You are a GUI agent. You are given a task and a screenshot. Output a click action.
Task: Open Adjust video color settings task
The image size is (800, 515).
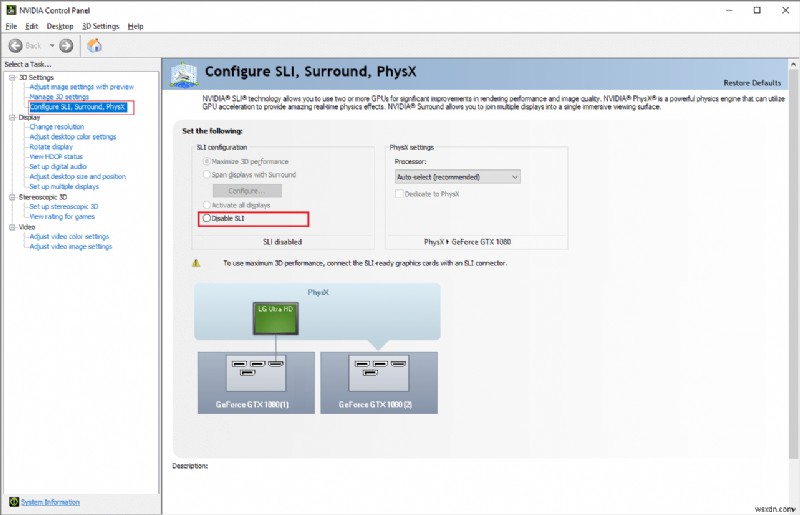point(69,236)
